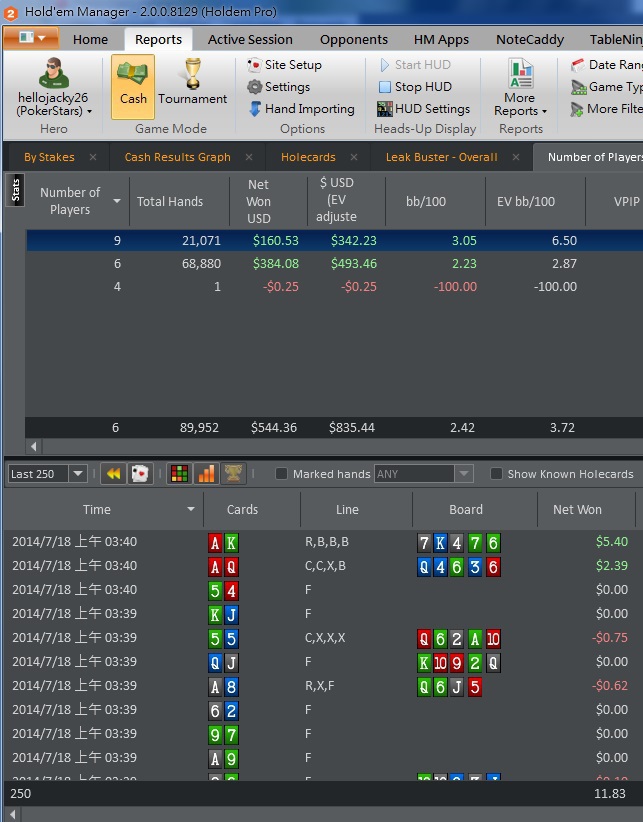Select the 9 players row
Screen dimensions: 643x822
pyautogui.click(x=335, y=241)
